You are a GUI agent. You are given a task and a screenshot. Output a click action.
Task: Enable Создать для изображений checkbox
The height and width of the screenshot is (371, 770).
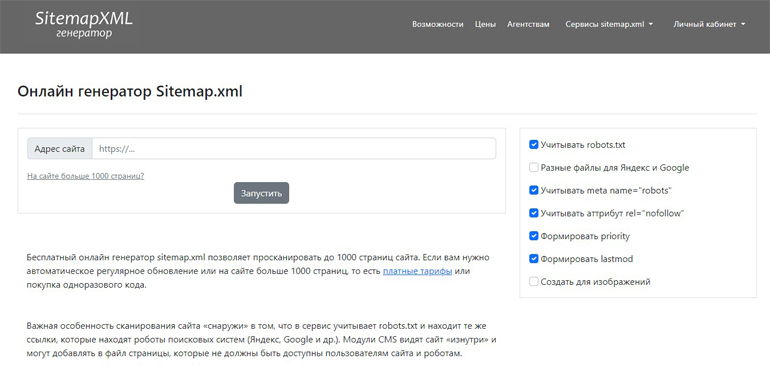click(534, 282)
